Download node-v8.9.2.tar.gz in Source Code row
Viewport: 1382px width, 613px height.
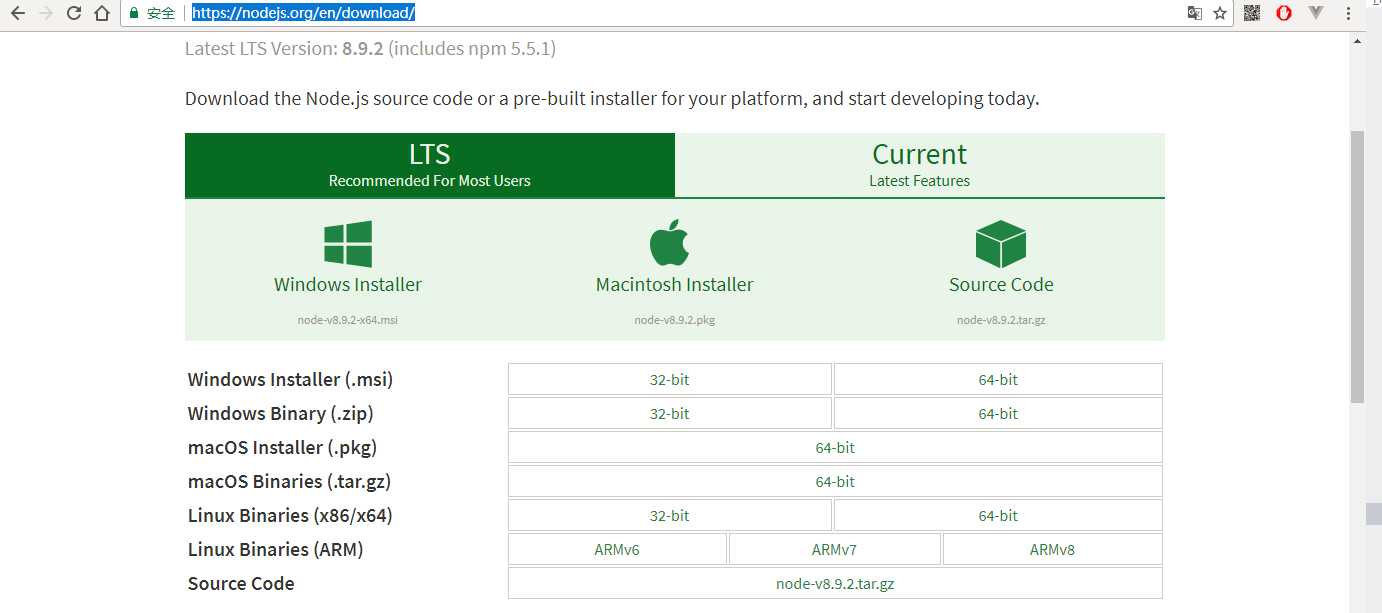click(835, 583)
